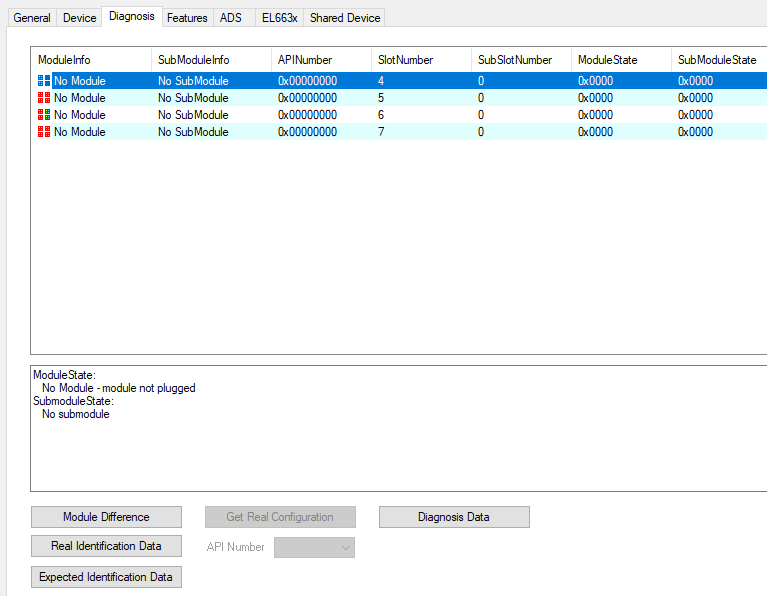This screenshot has width=767, height=596.
Task: Click the module icon in slot 5 row
Action: [44, 98]
